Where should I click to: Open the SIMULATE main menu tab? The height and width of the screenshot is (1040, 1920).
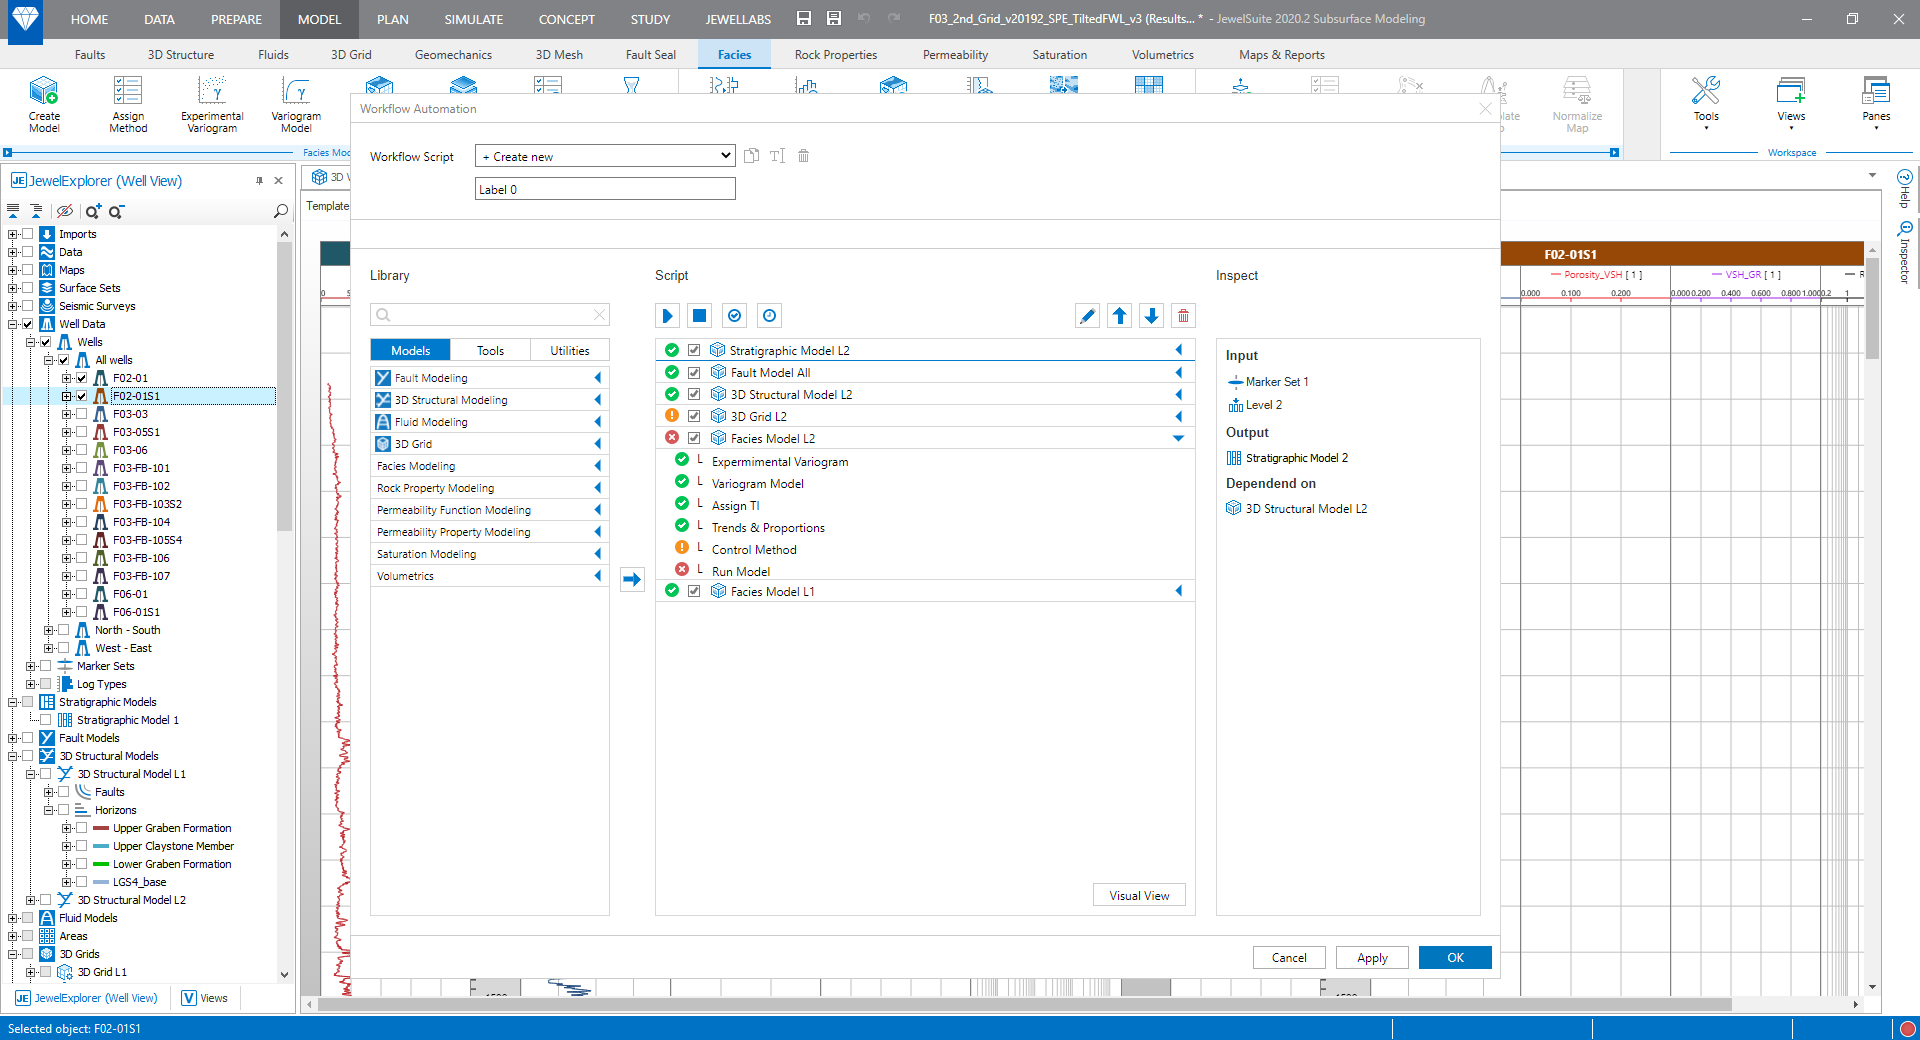pos(474,19)
